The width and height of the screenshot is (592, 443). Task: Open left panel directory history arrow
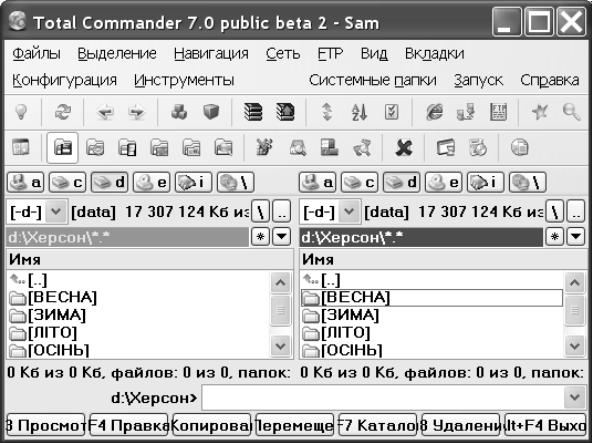click(282, 237)
